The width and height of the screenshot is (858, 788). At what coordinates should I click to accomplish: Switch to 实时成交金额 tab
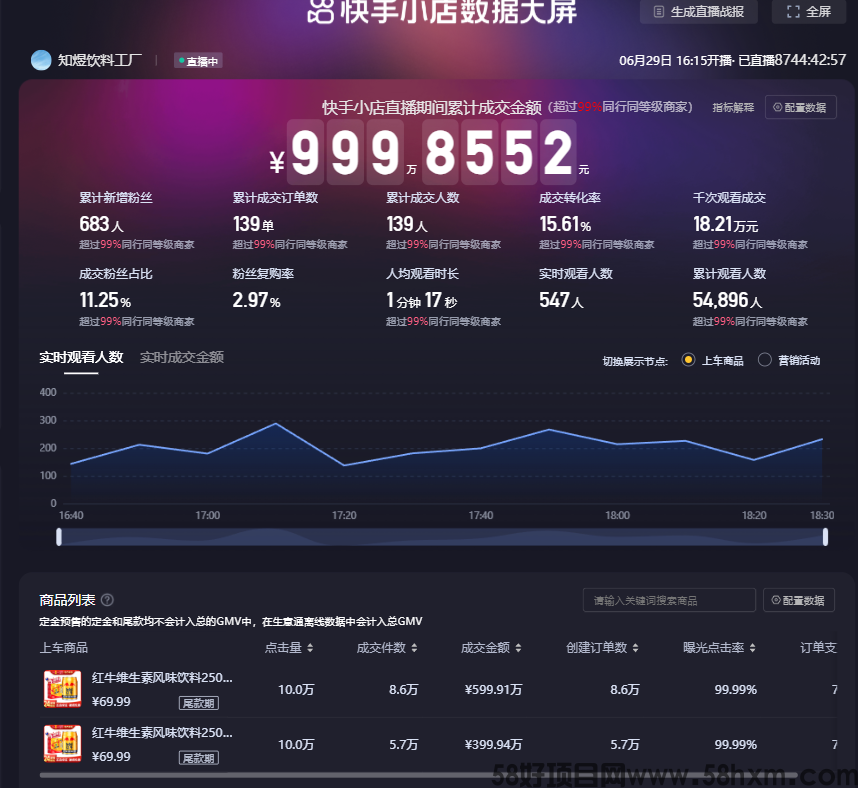point(182,357)
